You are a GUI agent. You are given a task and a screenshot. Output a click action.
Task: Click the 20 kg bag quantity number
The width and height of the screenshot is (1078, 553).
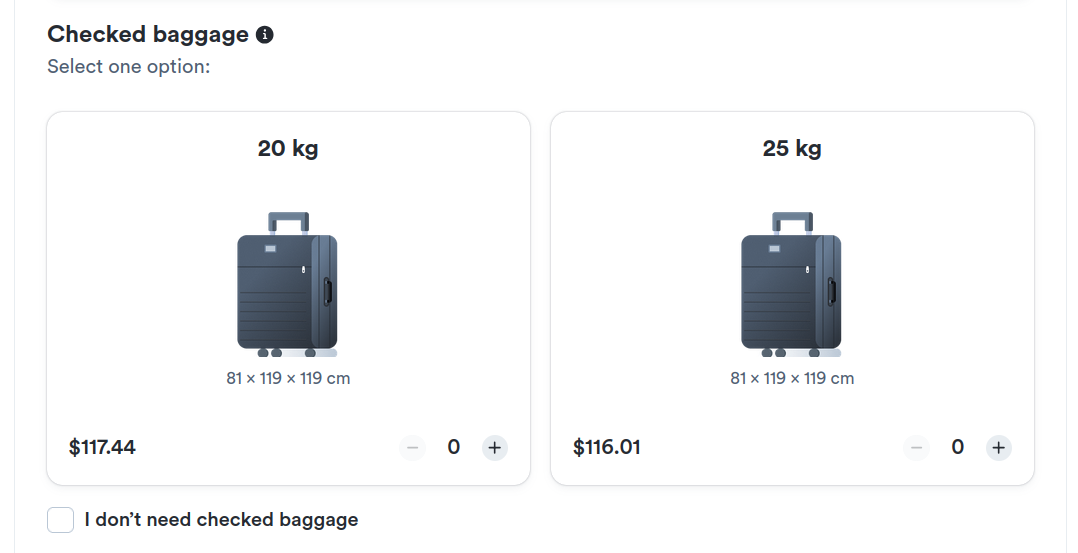pos(453,447)
